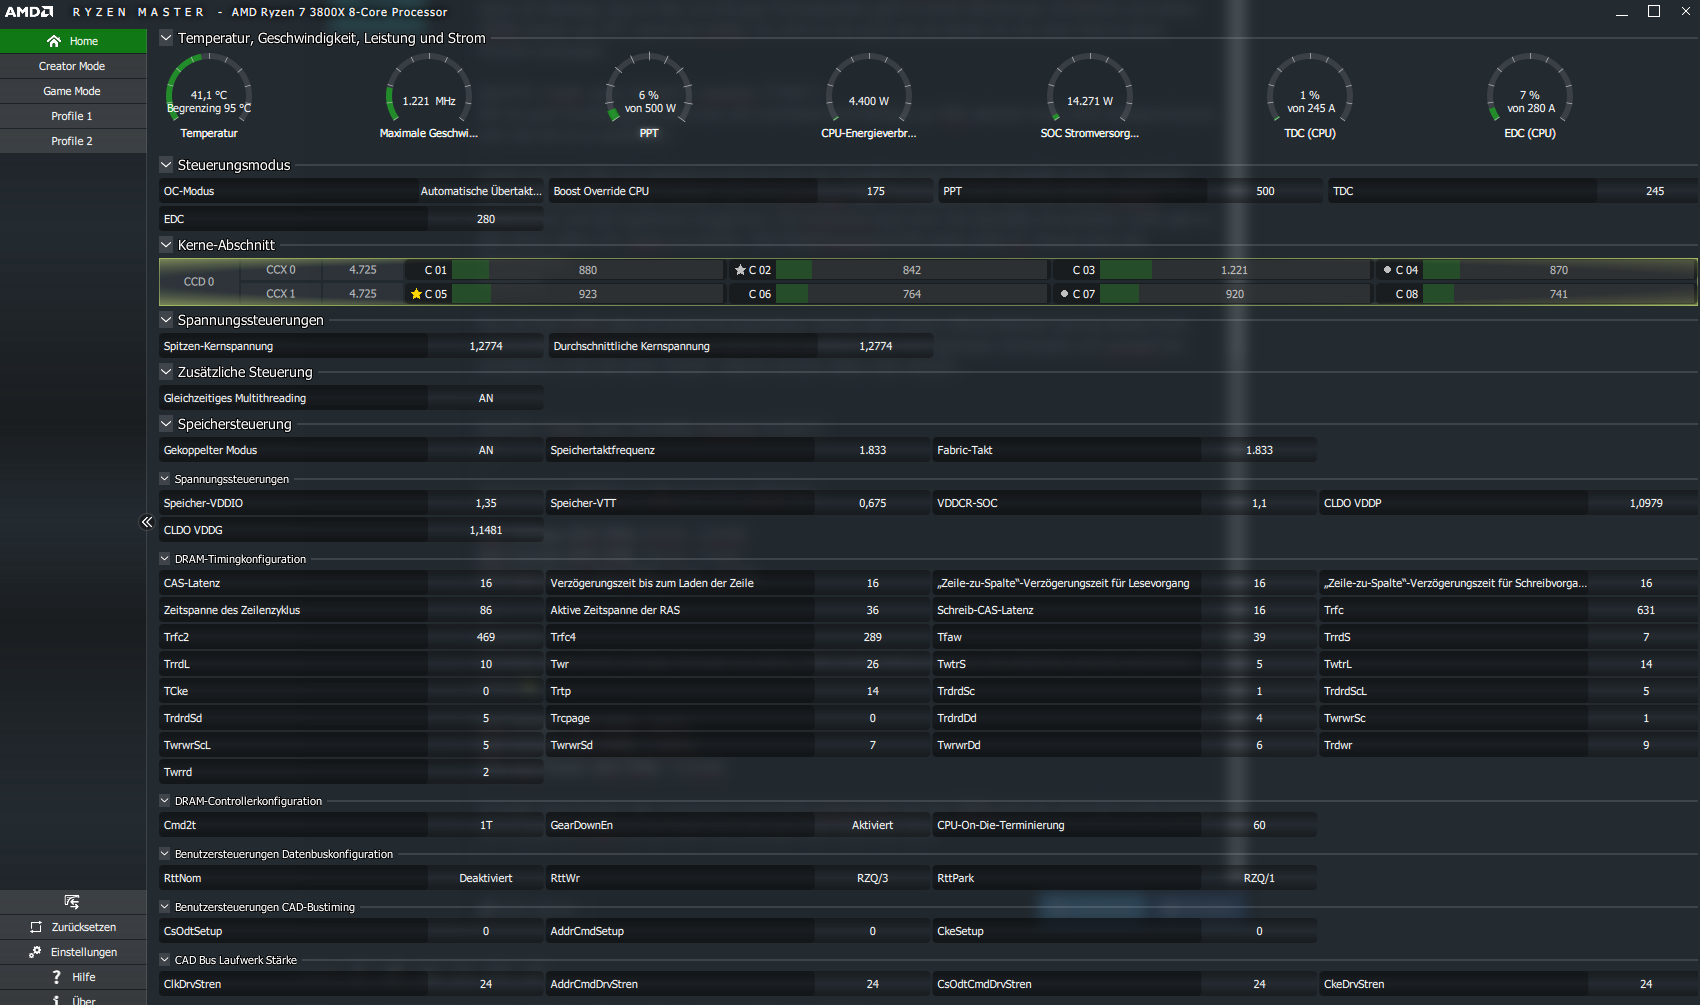
Task: Click the Boost Override CPU value 175
Action: point(876,191)
